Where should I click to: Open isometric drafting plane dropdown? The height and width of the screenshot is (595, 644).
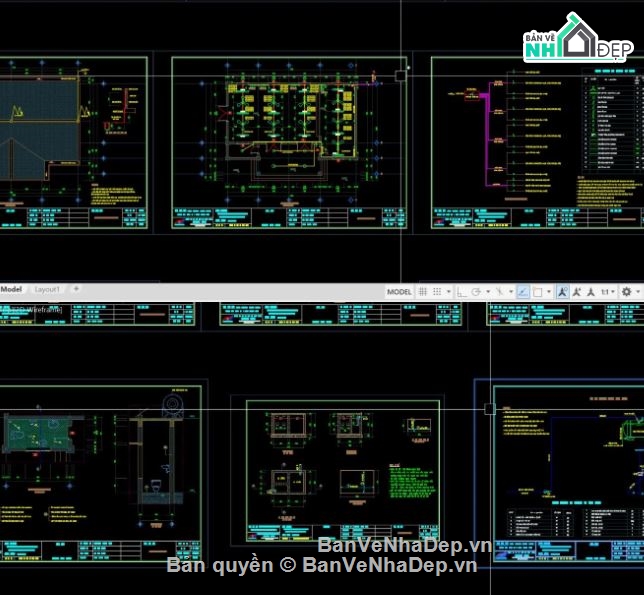point(511,292)
